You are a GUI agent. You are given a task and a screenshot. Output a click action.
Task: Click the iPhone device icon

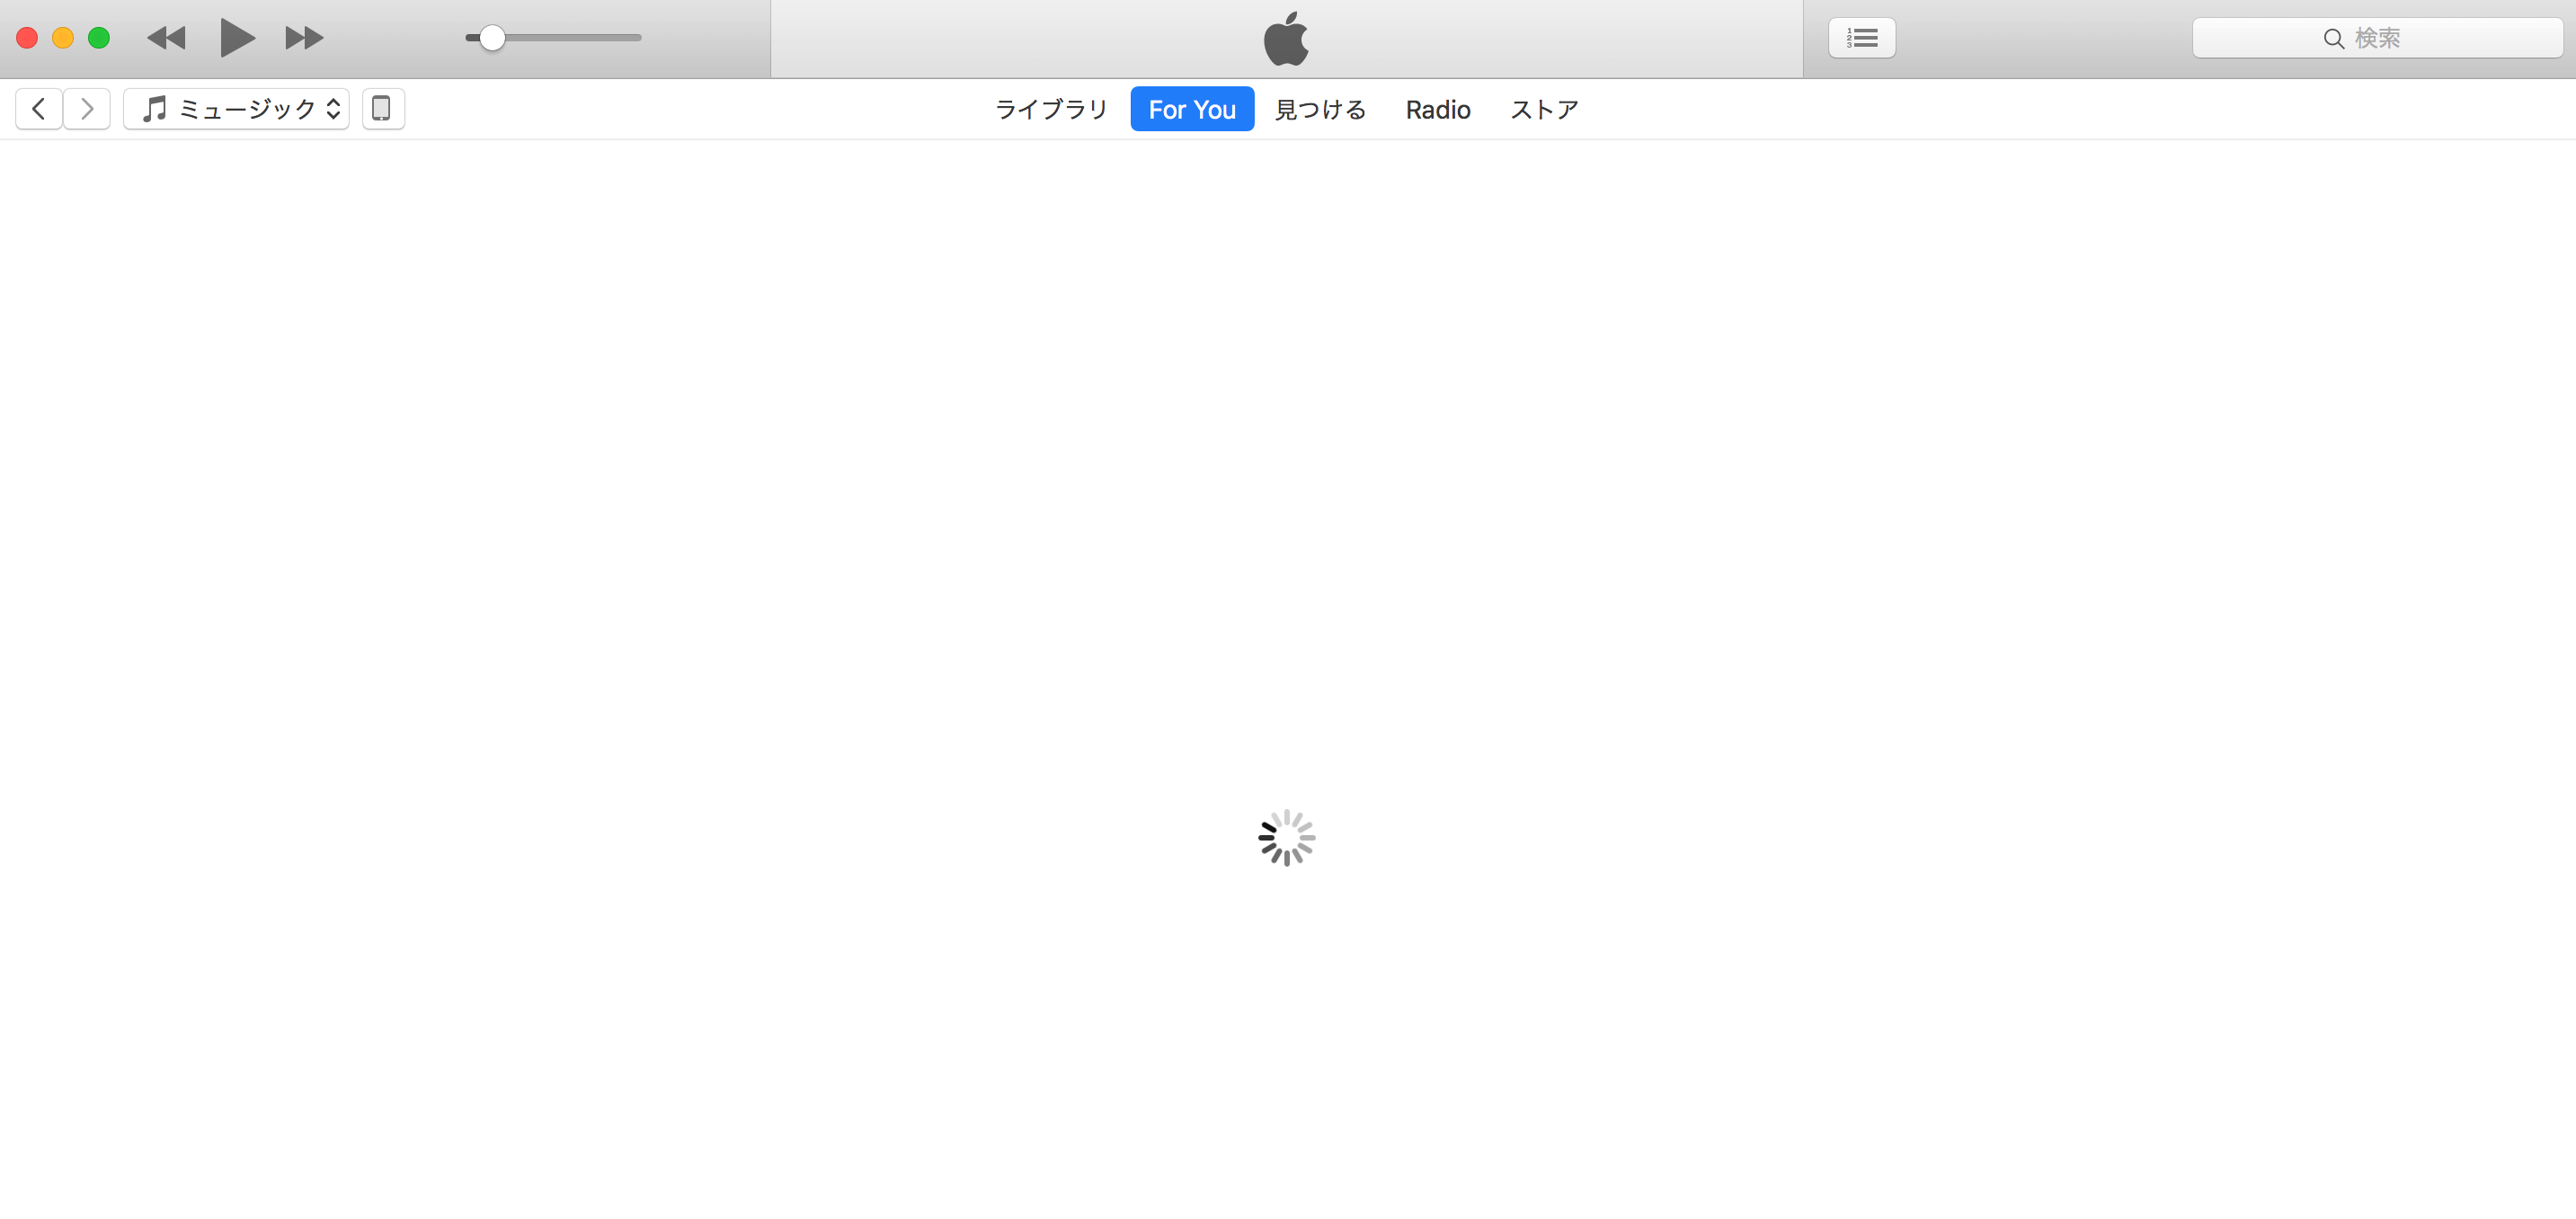pos(382,108)
